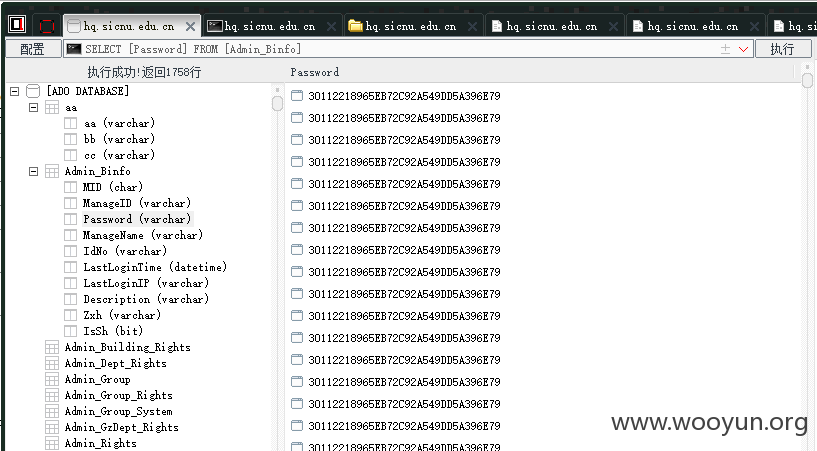Click the table icon beside Admin_Binfo
Screen dimensions: 817x451
(x=52, y=171)
